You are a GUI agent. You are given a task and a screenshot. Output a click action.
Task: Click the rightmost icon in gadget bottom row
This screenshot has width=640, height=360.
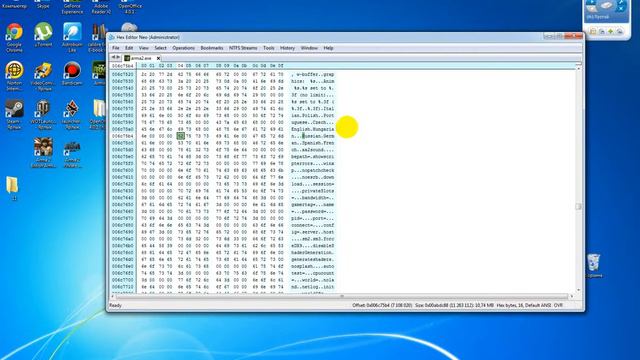620,31
